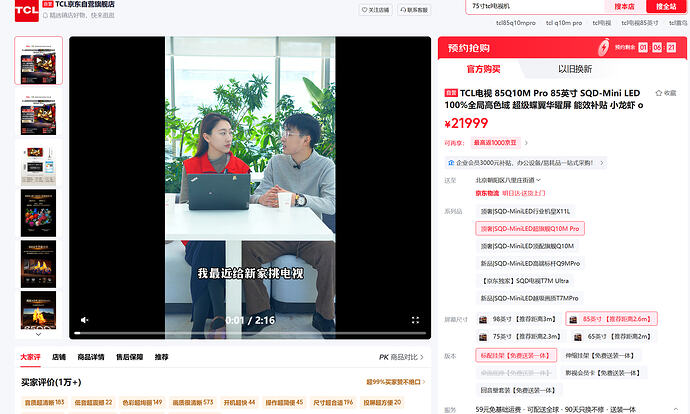Click the 98英寸 option's TV image

[483, 319]
